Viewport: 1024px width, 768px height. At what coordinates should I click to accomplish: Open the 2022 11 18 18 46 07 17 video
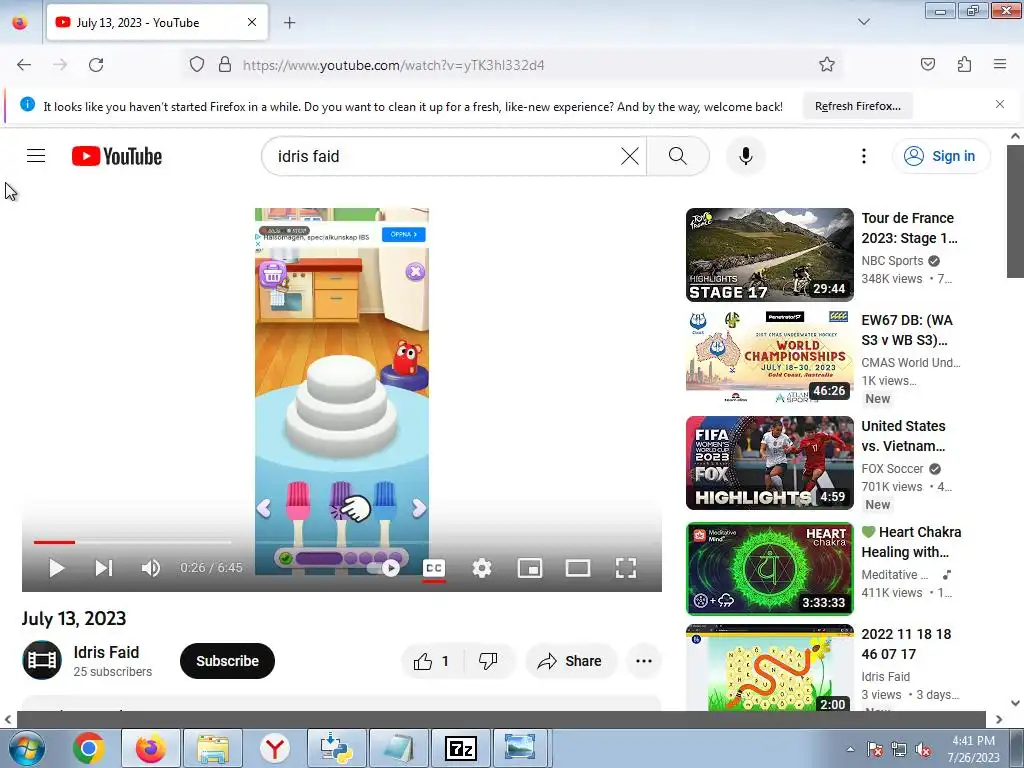click(769, 667)
